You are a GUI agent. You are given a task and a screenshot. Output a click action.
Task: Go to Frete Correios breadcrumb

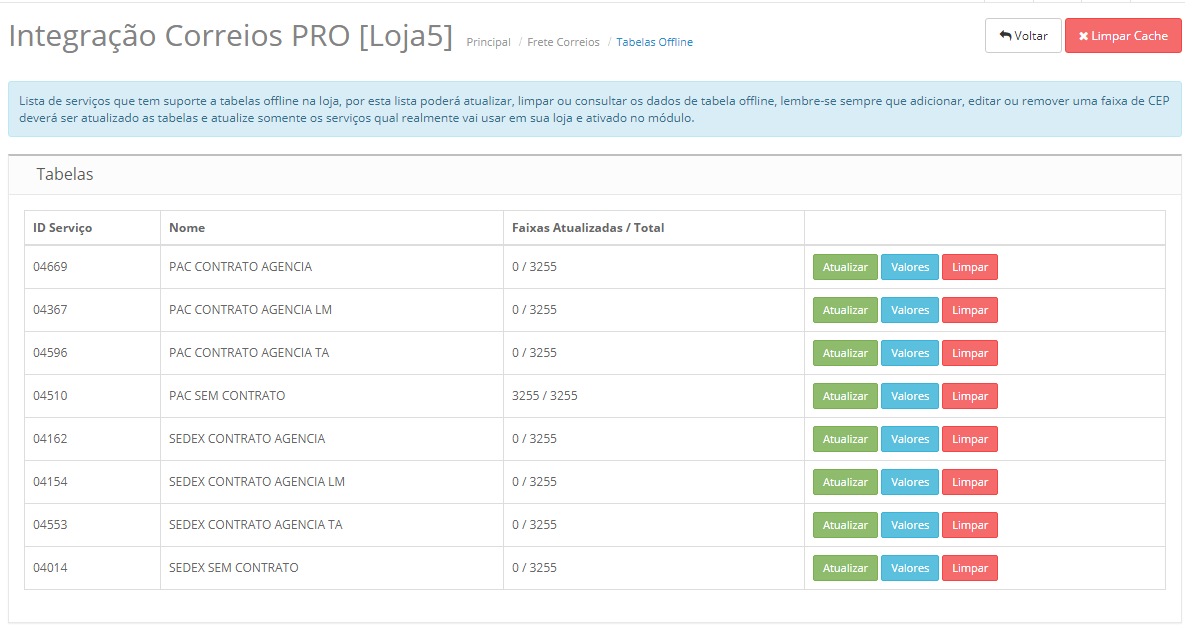pos(563,42)
